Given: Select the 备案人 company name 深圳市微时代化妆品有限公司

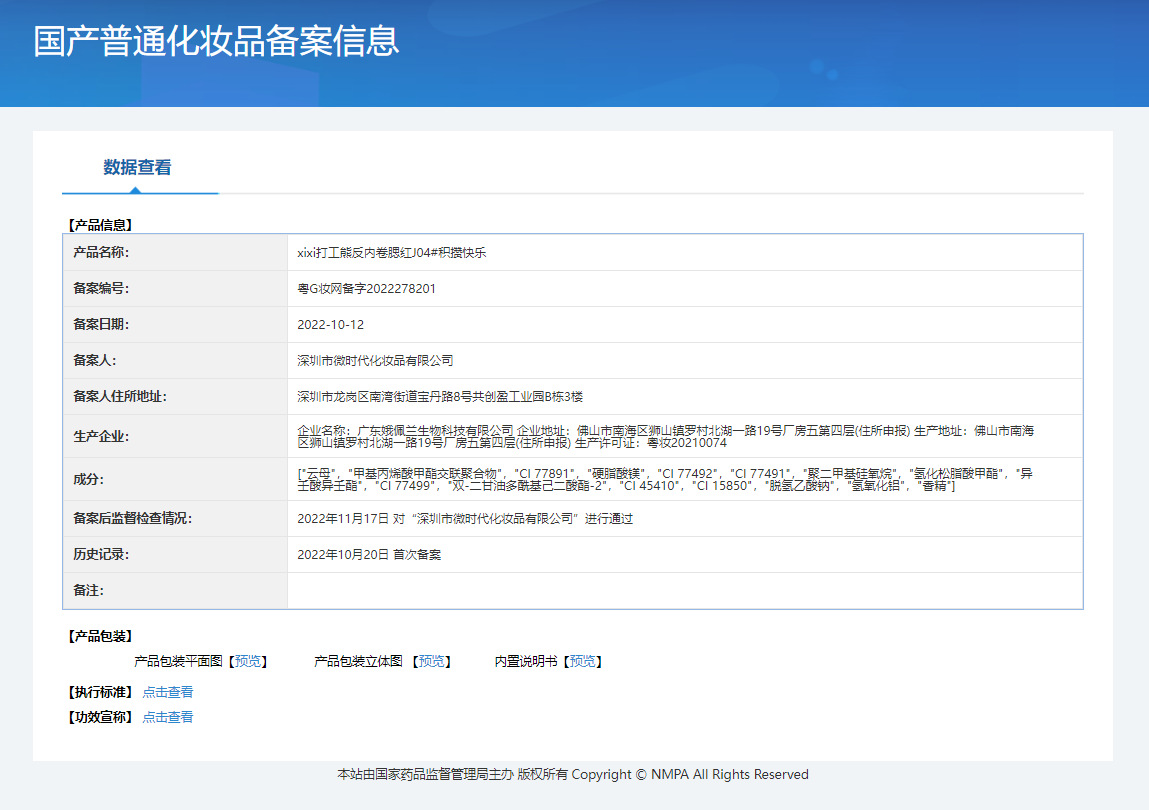Looking at the screenshot, I should click(x=375, y=361).
